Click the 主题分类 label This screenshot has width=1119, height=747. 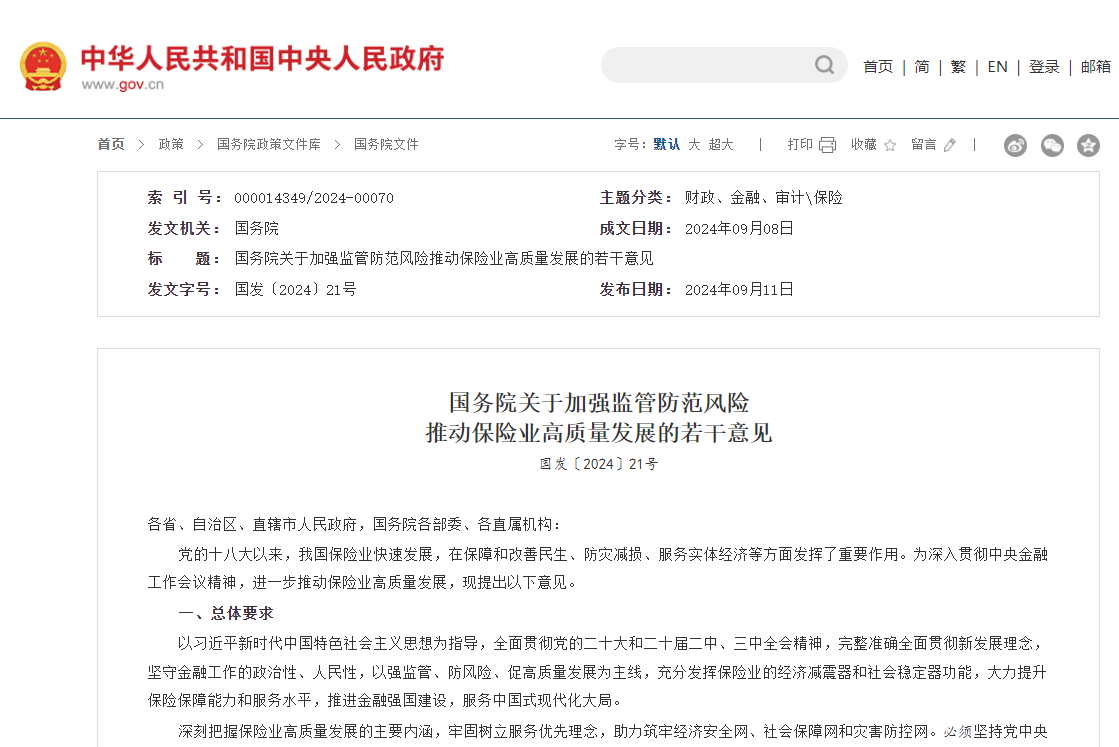click(636, 198)
